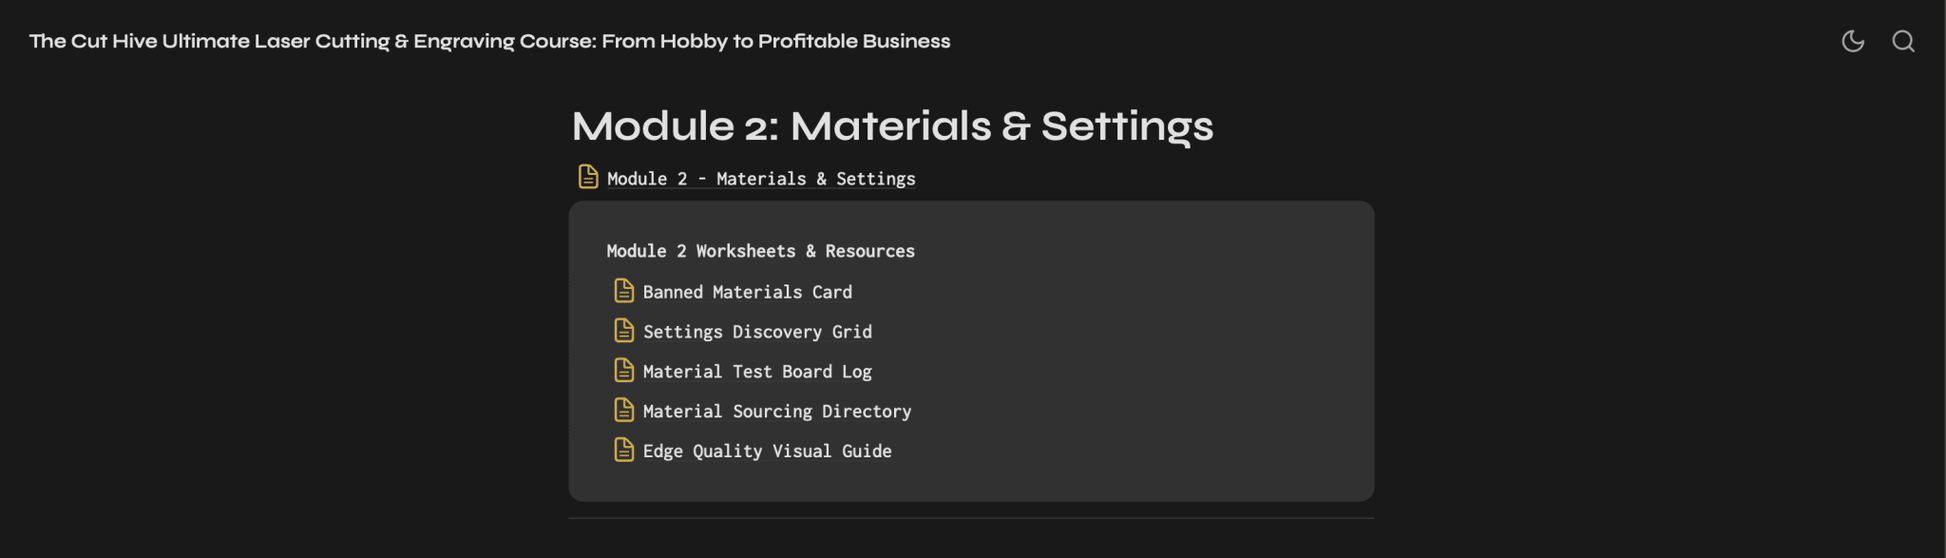The image size is (1946, 558).
Task: Click the Material Test Board Log page icon
Action: point(624,370)
